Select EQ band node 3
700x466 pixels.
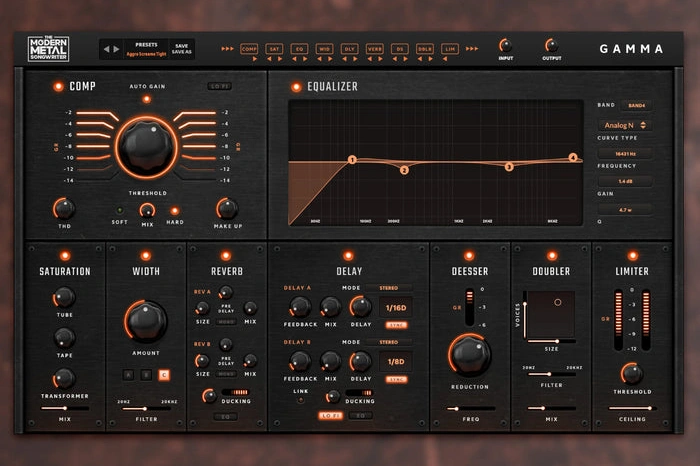point(509,167)
